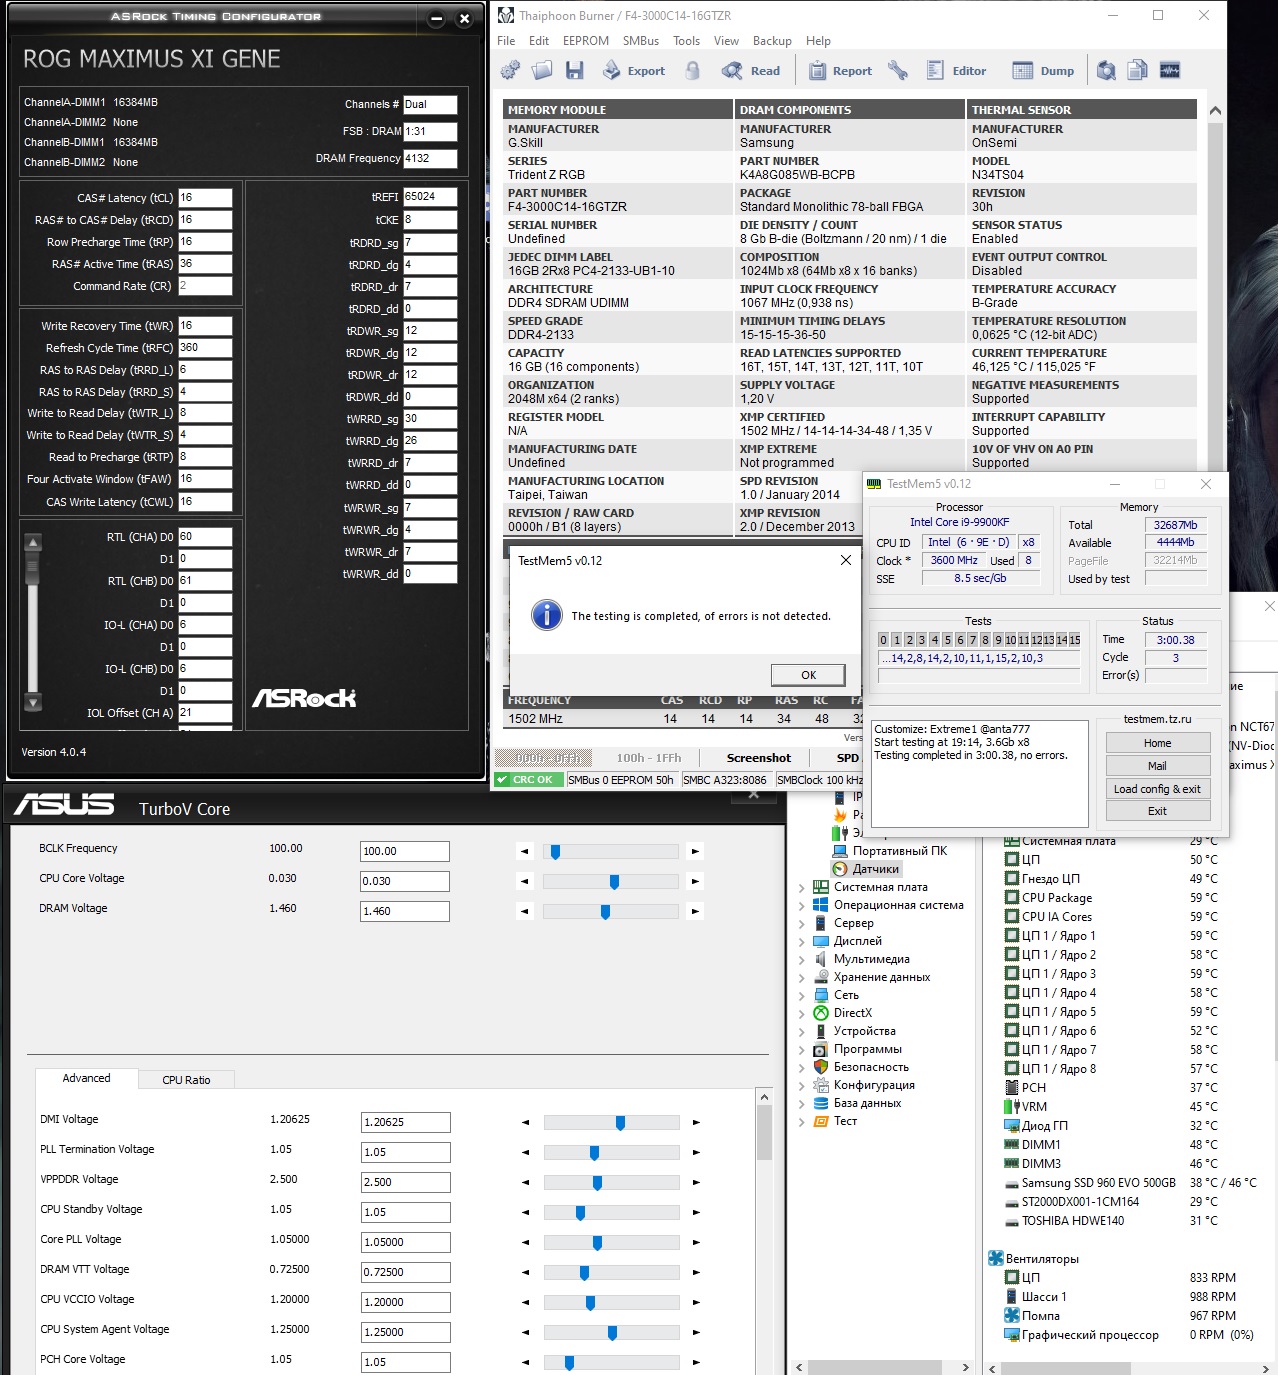Click the CAS# Latency (tCL) value field

(205, 198)
